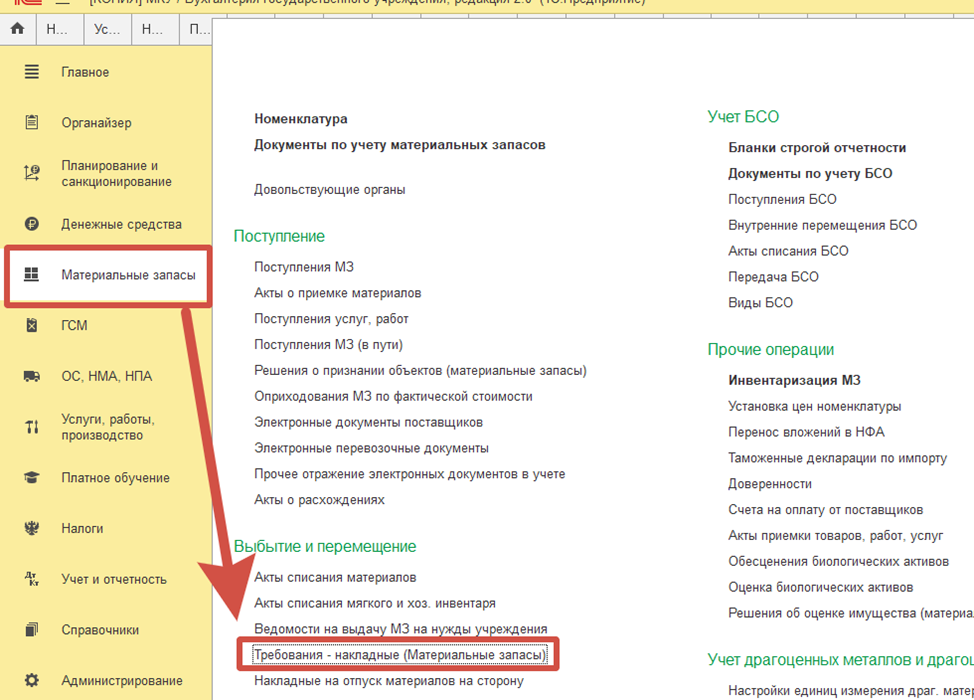Open Акты о расхождениях link
This screenshot has width=974, height=700.
pyautogui.click(x=319, y=500)
